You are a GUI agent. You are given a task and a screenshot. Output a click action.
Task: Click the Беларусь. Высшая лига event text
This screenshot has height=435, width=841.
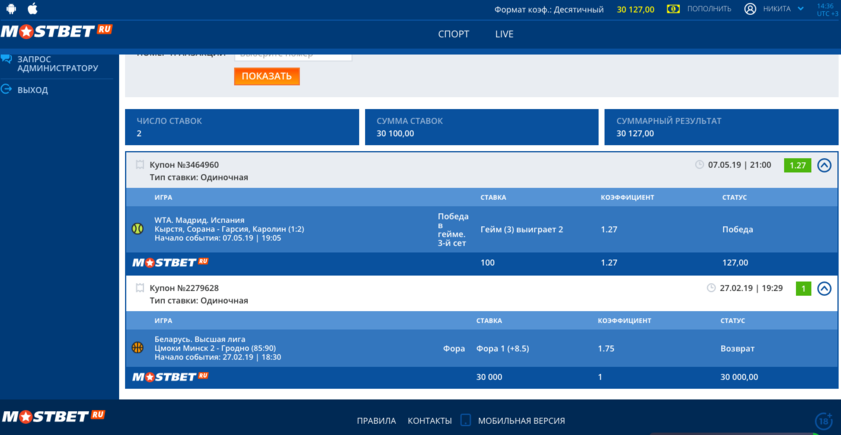(200, 339)
